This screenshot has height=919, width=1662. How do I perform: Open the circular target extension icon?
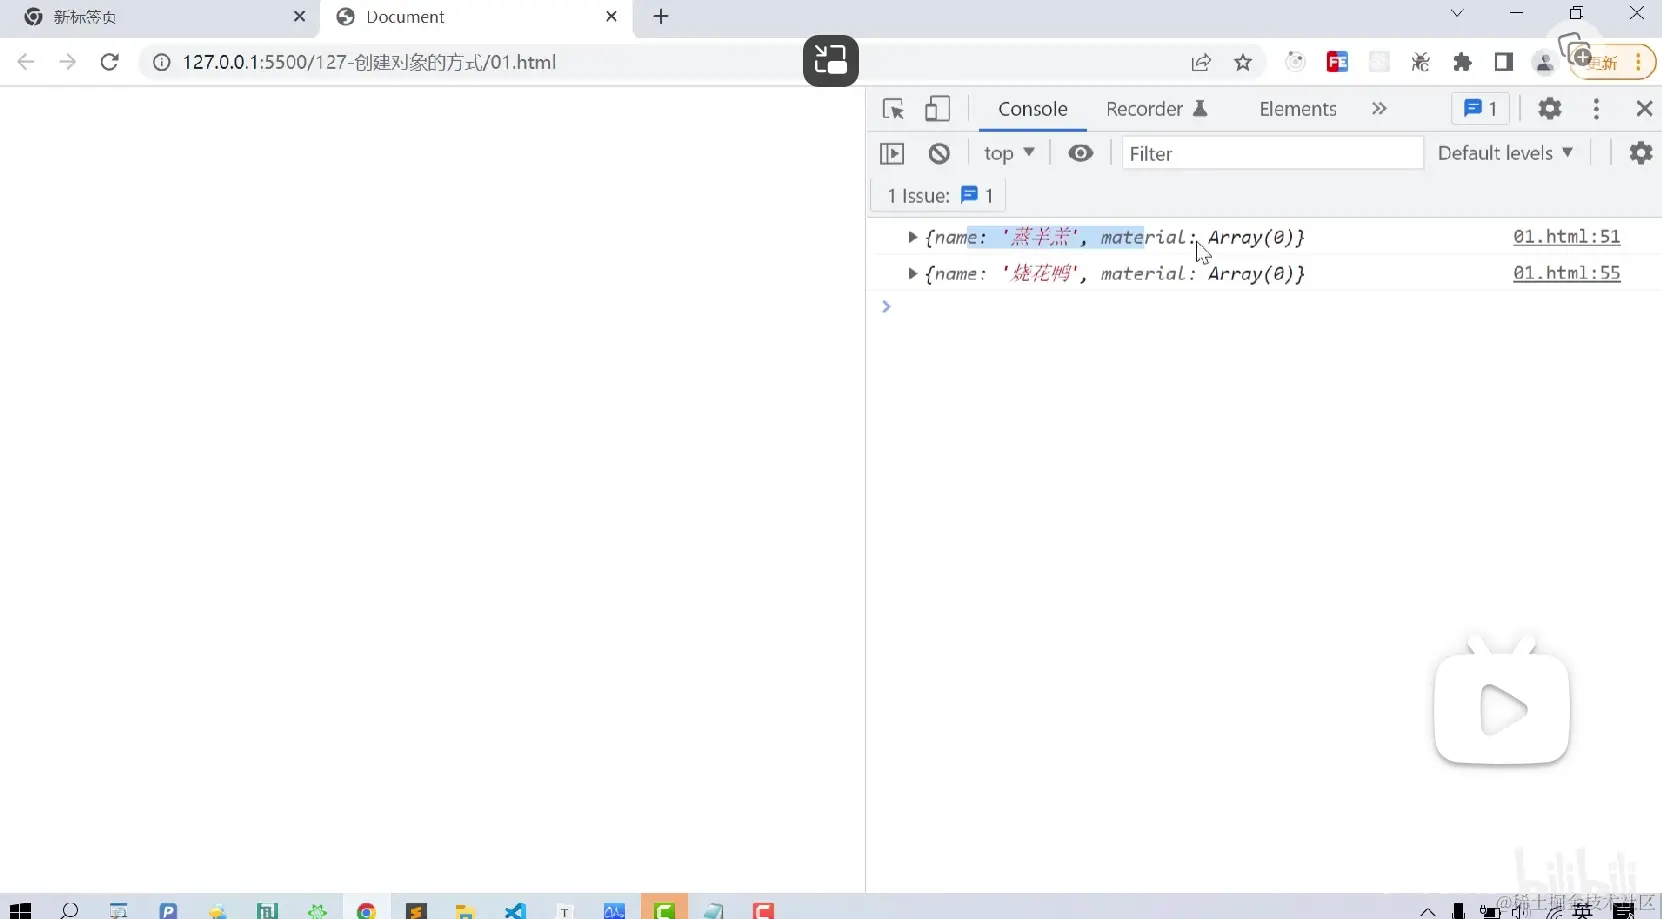(x=1296, y=62)
